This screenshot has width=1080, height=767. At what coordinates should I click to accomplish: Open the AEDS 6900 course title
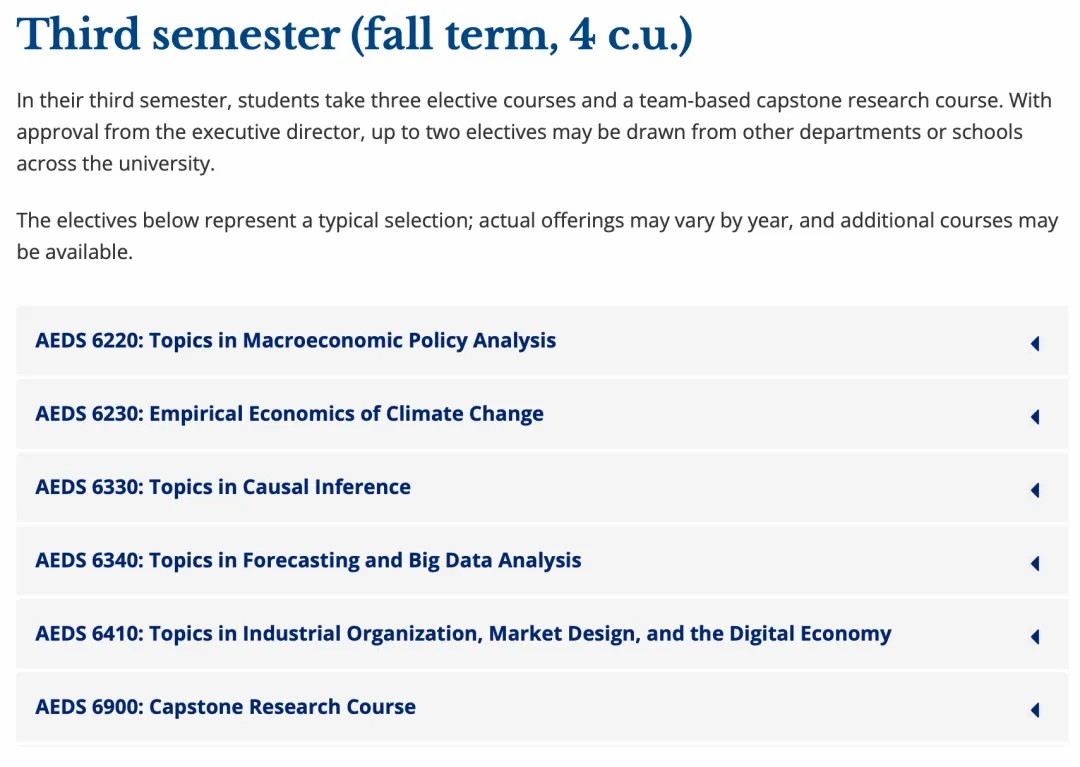click(x=225, y=707)
